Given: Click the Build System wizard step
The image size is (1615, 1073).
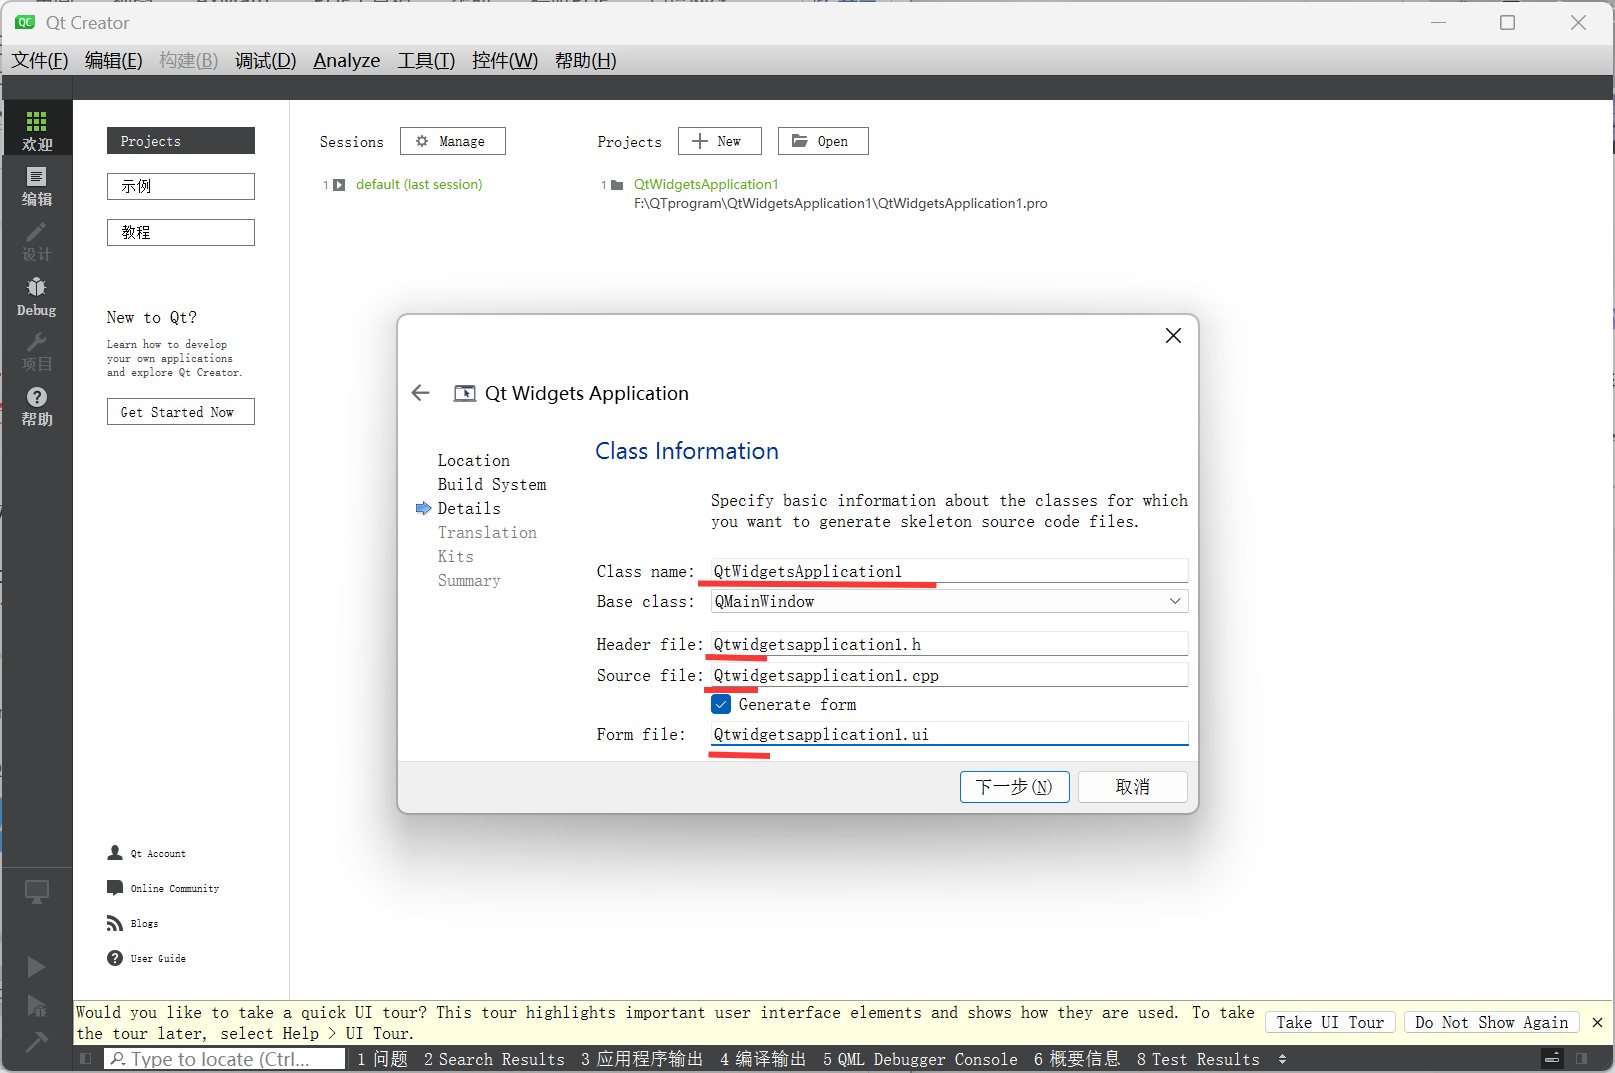Looking at the screenshot, I should pyautogui.click(x=492, y=484).
